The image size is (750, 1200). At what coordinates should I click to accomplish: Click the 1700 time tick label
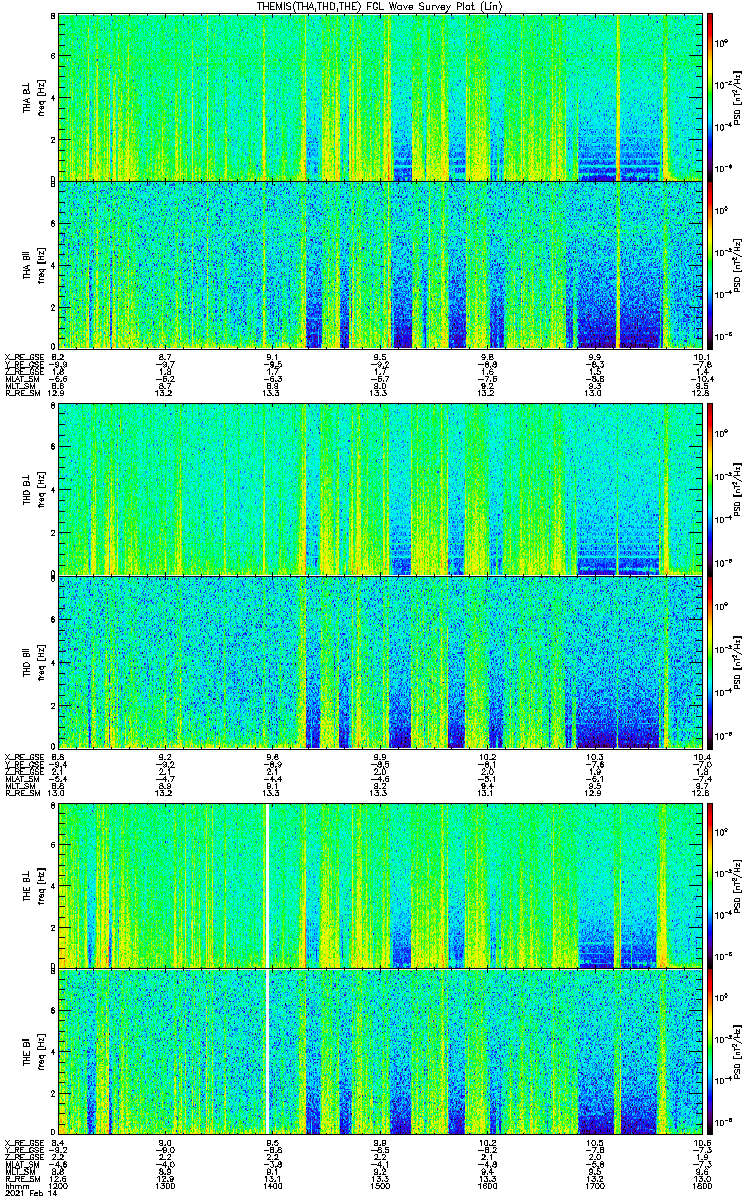pyautogui.click(x=595, y=1185)
